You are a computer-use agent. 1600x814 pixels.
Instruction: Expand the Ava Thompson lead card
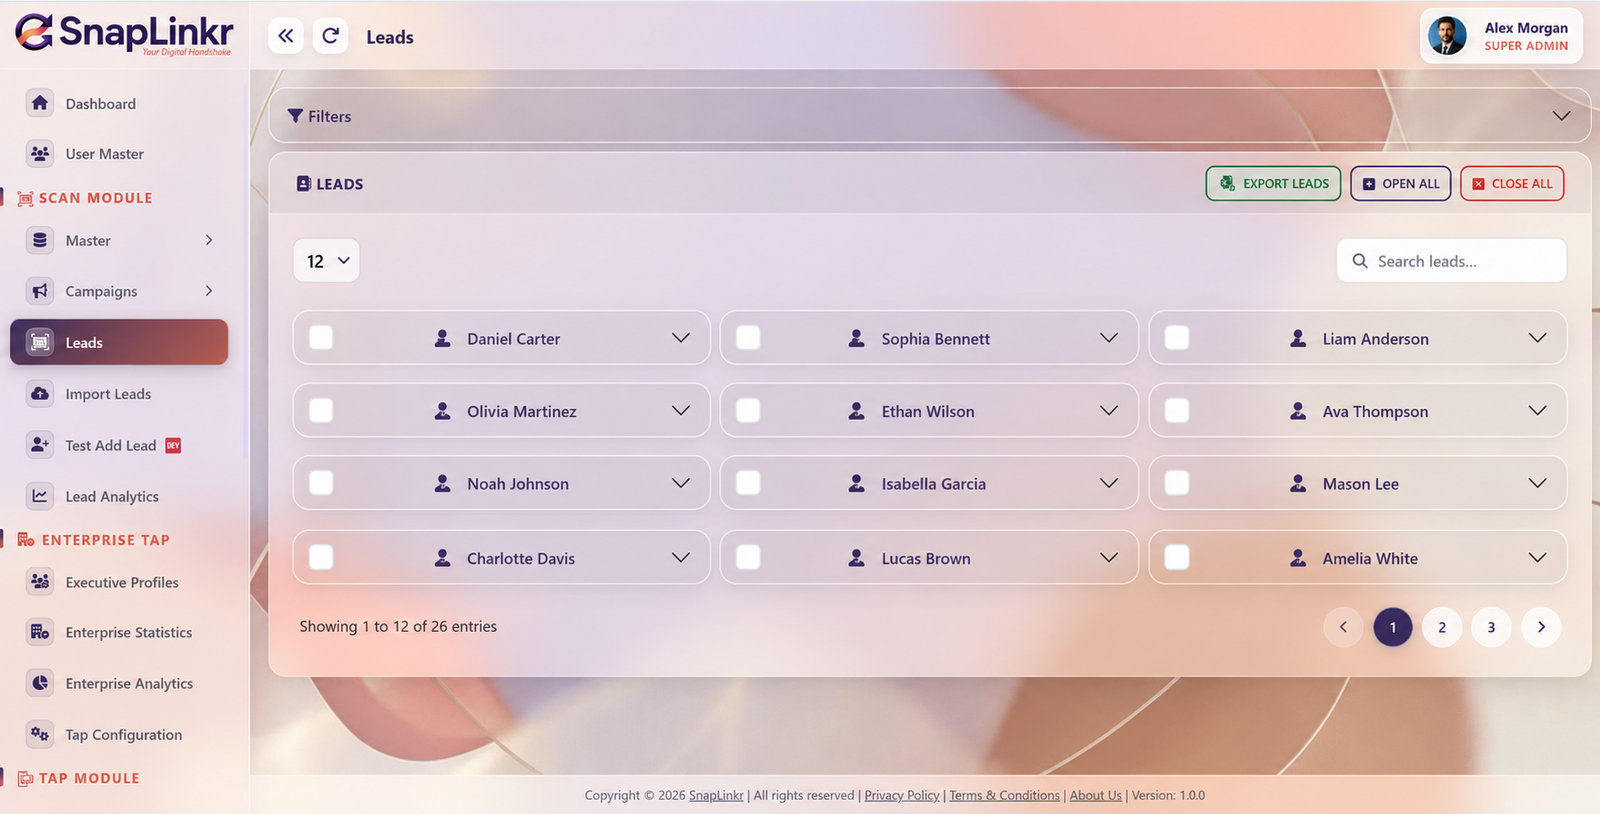pos(1538,411)
